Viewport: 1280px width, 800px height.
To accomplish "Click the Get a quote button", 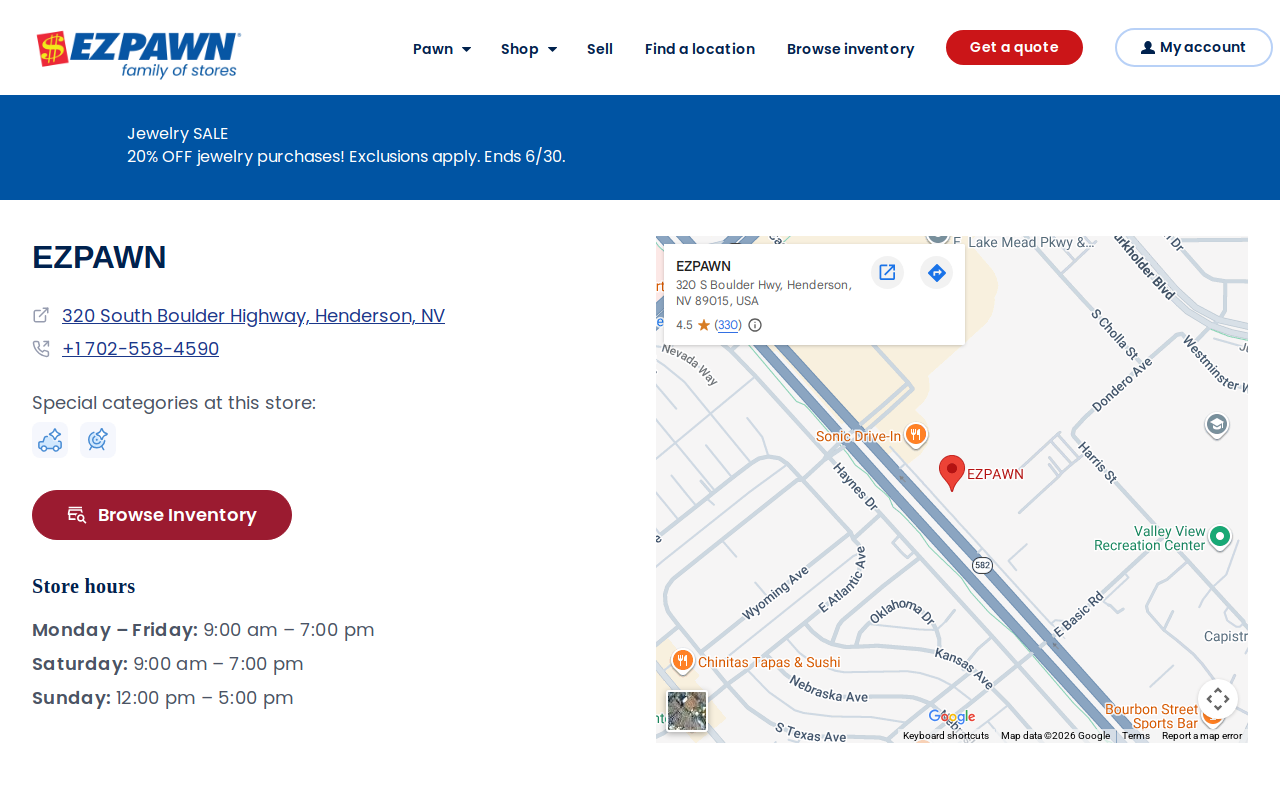I will (x=1014, y=47).
